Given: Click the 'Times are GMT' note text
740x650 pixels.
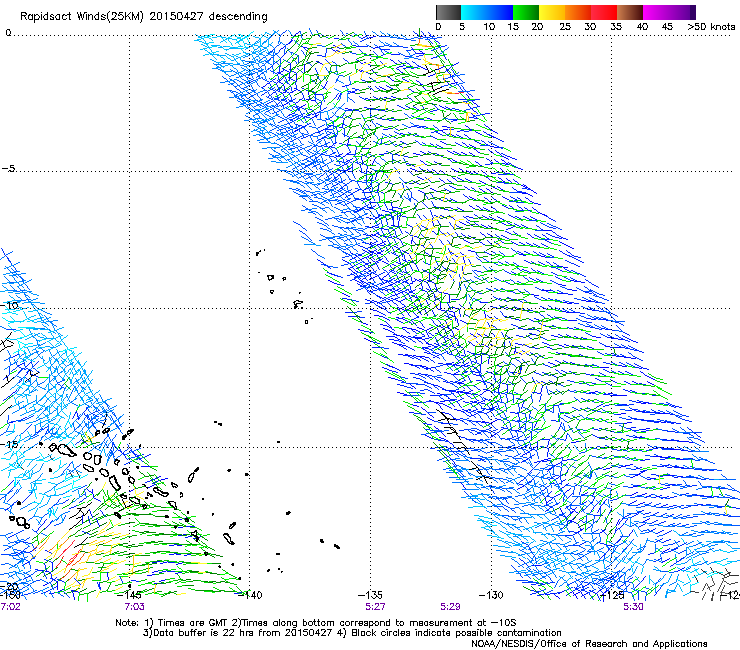Looking at the screenshot, I should (x=193, y=623).
